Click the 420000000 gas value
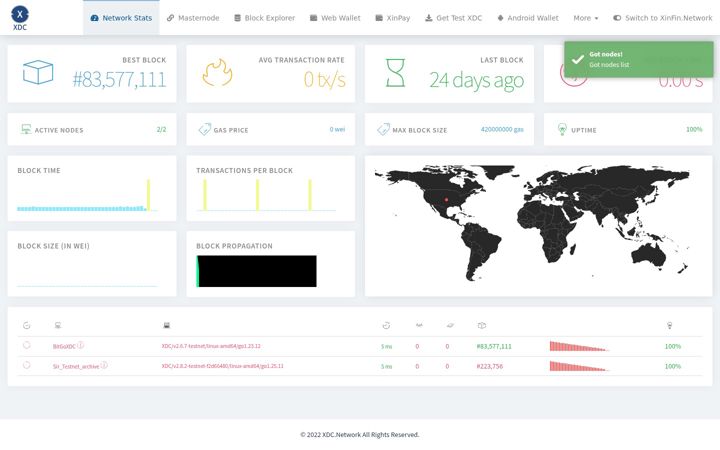720x450 pixels. coord(502,129)
